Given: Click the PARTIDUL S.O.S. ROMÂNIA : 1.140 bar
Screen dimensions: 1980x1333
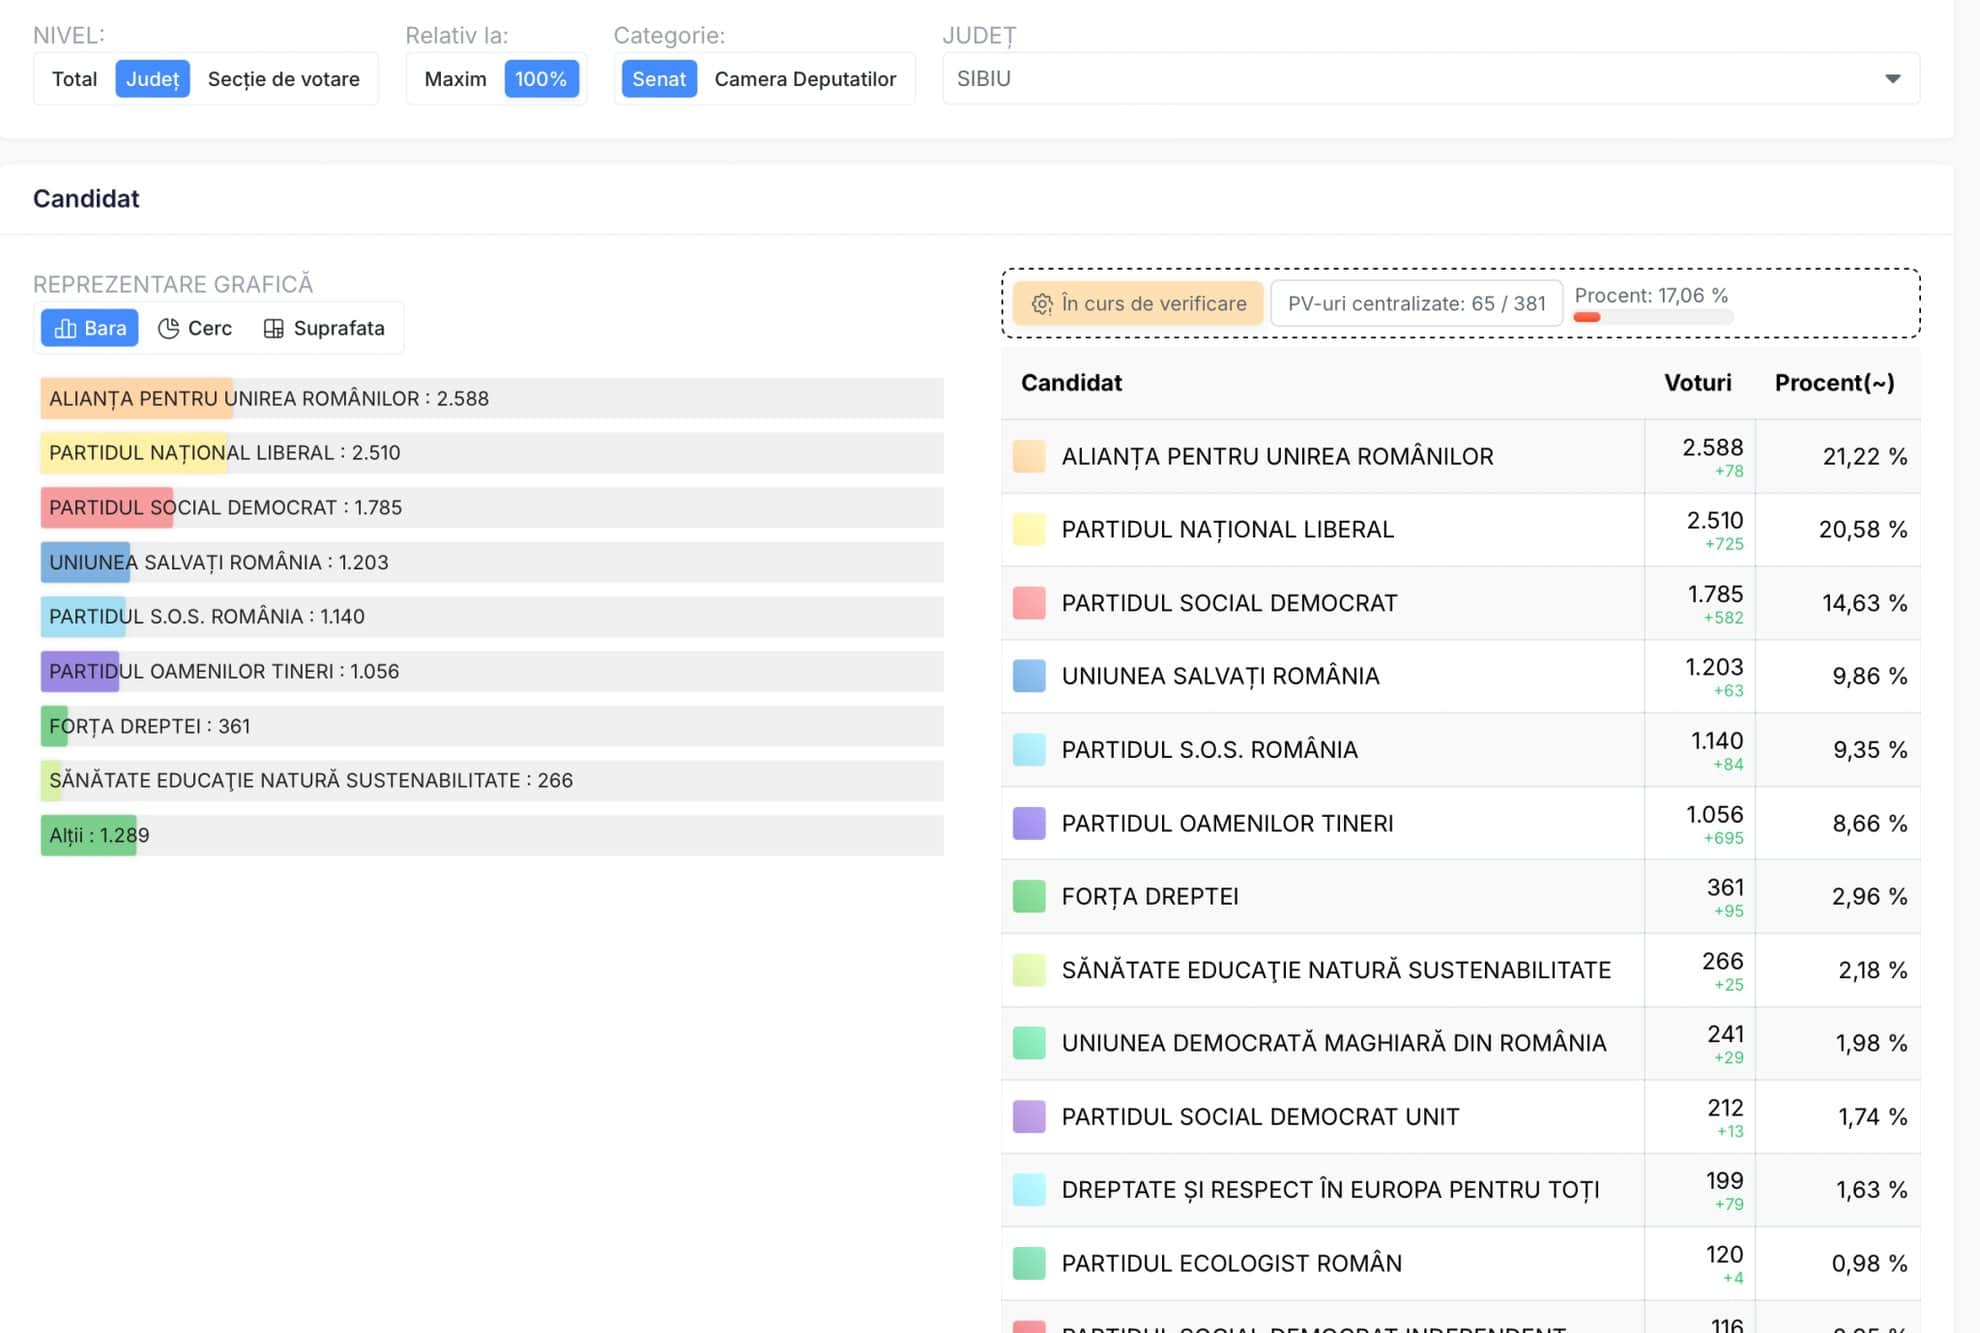Looking at the screenshot, I should [492, 617].
